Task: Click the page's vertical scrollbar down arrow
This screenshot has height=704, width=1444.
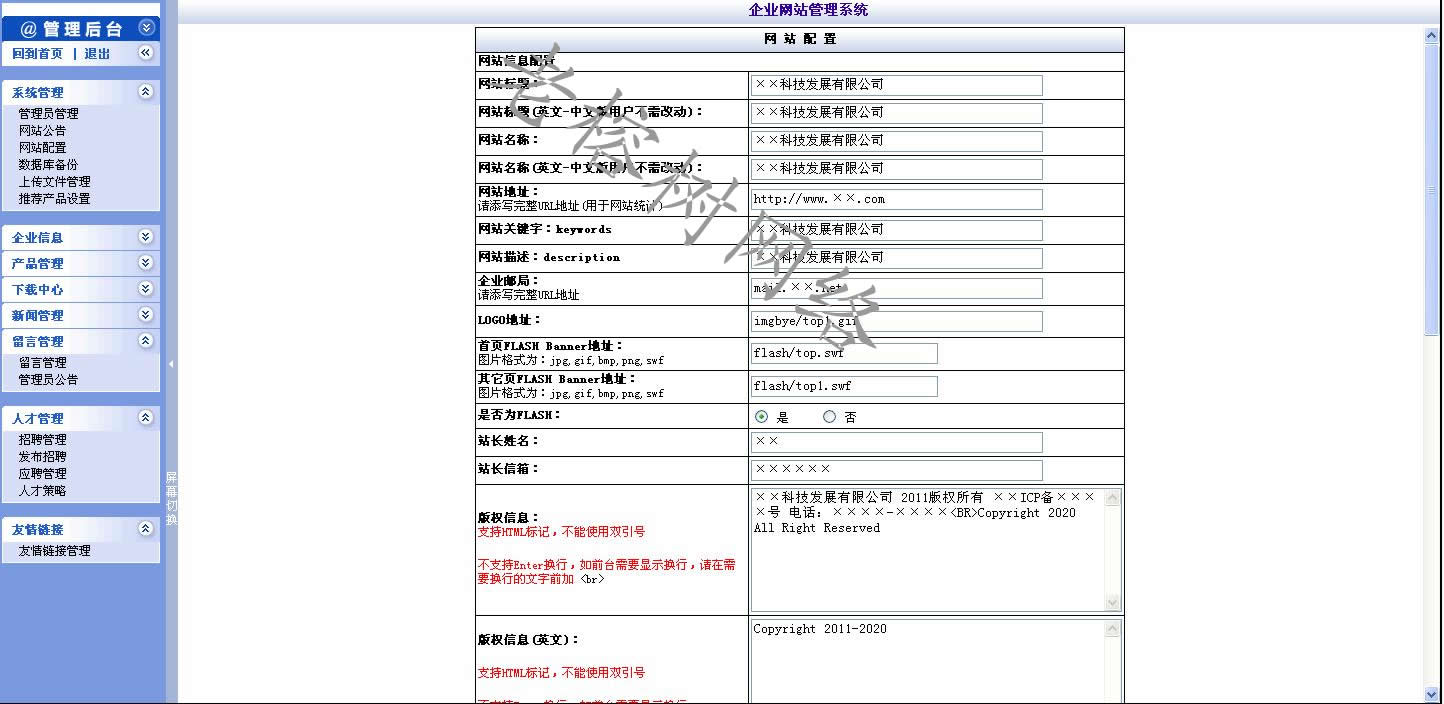Action: (1431, 694)
